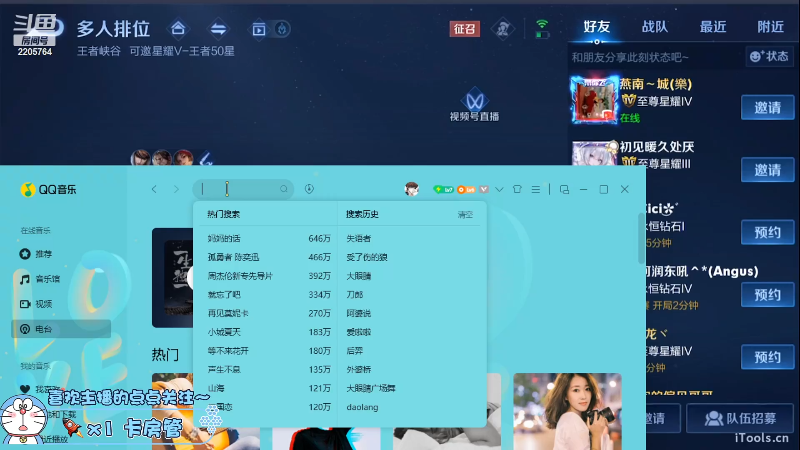Switch to 附近 tab
The width and height of the screenshot is (800, 450).
(x=770, y=27)
